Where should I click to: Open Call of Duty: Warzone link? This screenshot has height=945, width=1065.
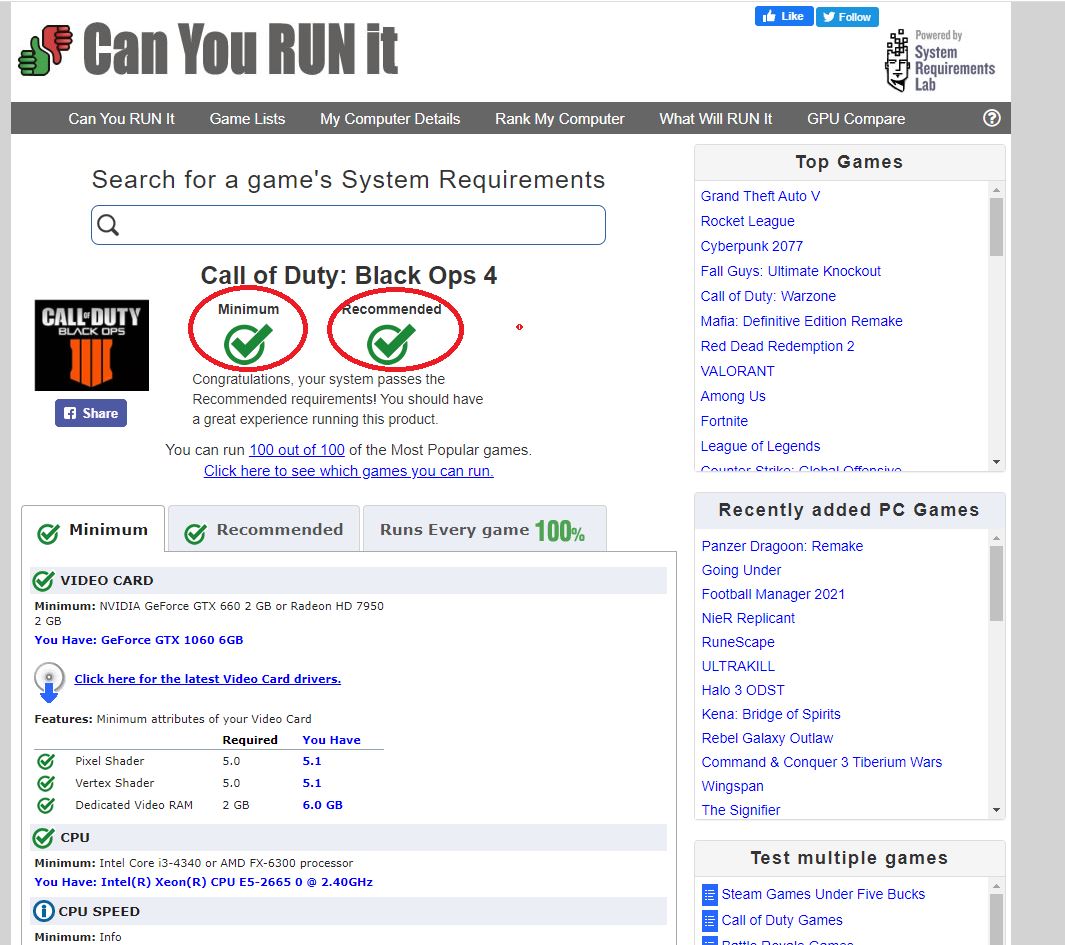point(768,296)
